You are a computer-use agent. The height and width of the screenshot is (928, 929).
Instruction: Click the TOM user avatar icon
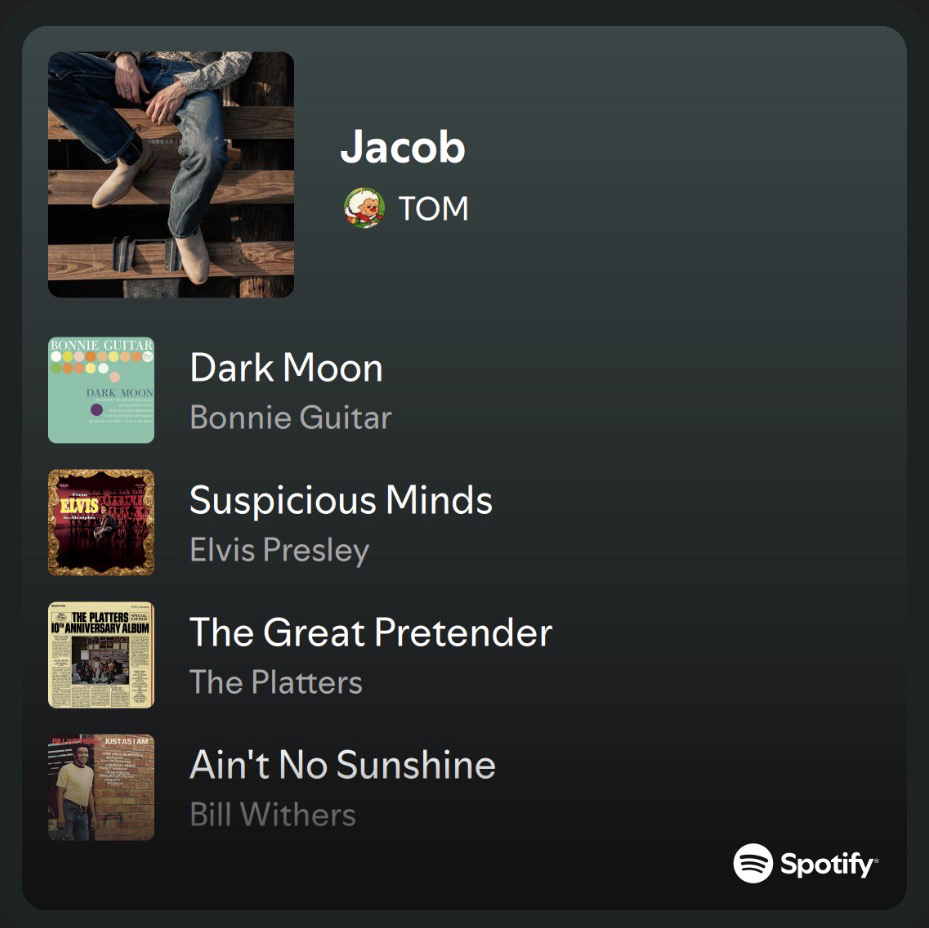click(364, 208)
